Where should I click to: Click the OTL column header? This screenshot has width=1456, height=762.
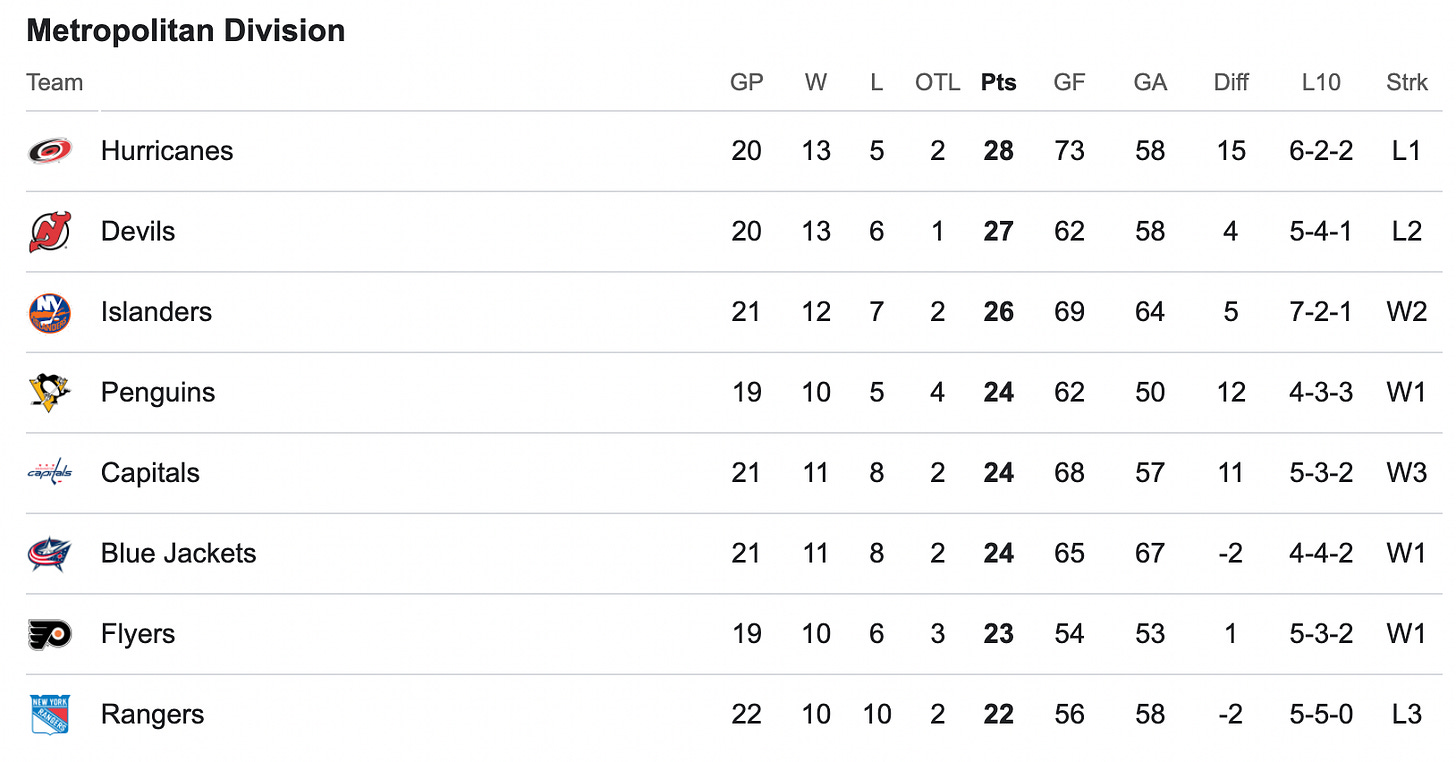coord(937,83)
